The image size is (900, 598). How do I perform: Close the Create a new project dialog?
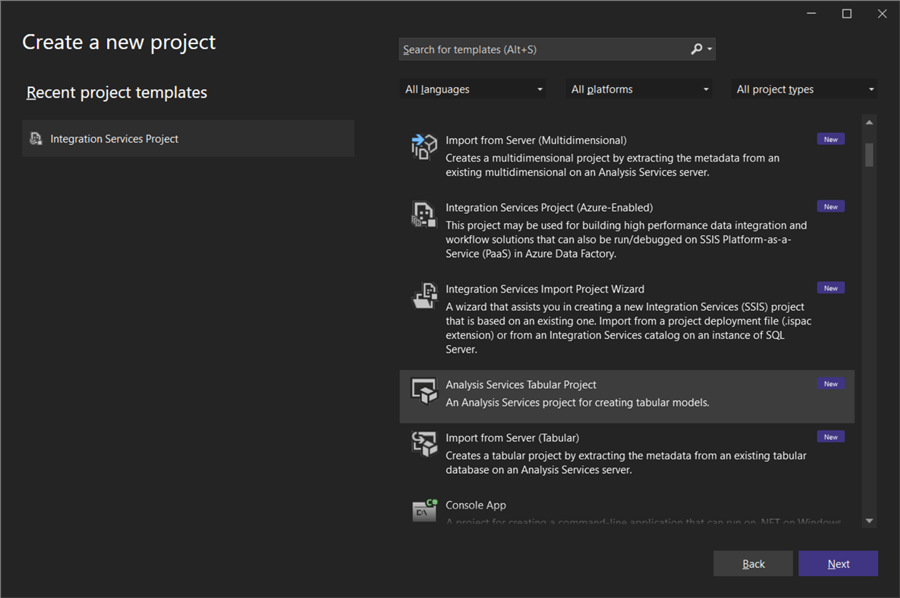click(882, 13)
